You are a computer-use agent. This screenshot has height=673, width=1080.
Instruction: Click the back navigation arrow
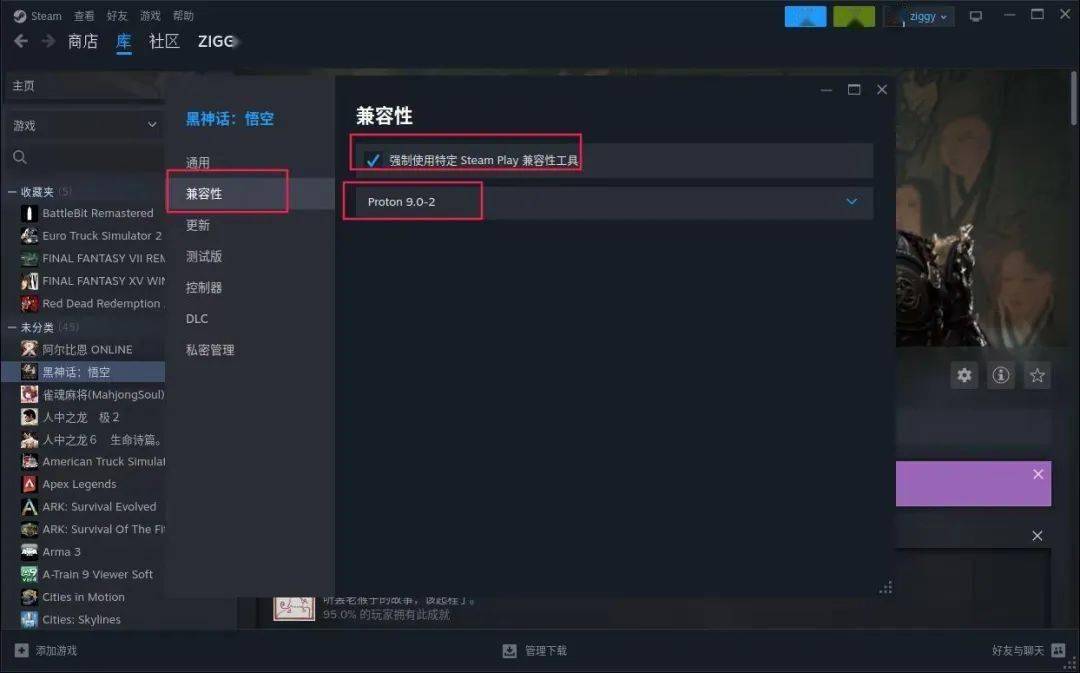pyautogui.click(x=21, y=41)
